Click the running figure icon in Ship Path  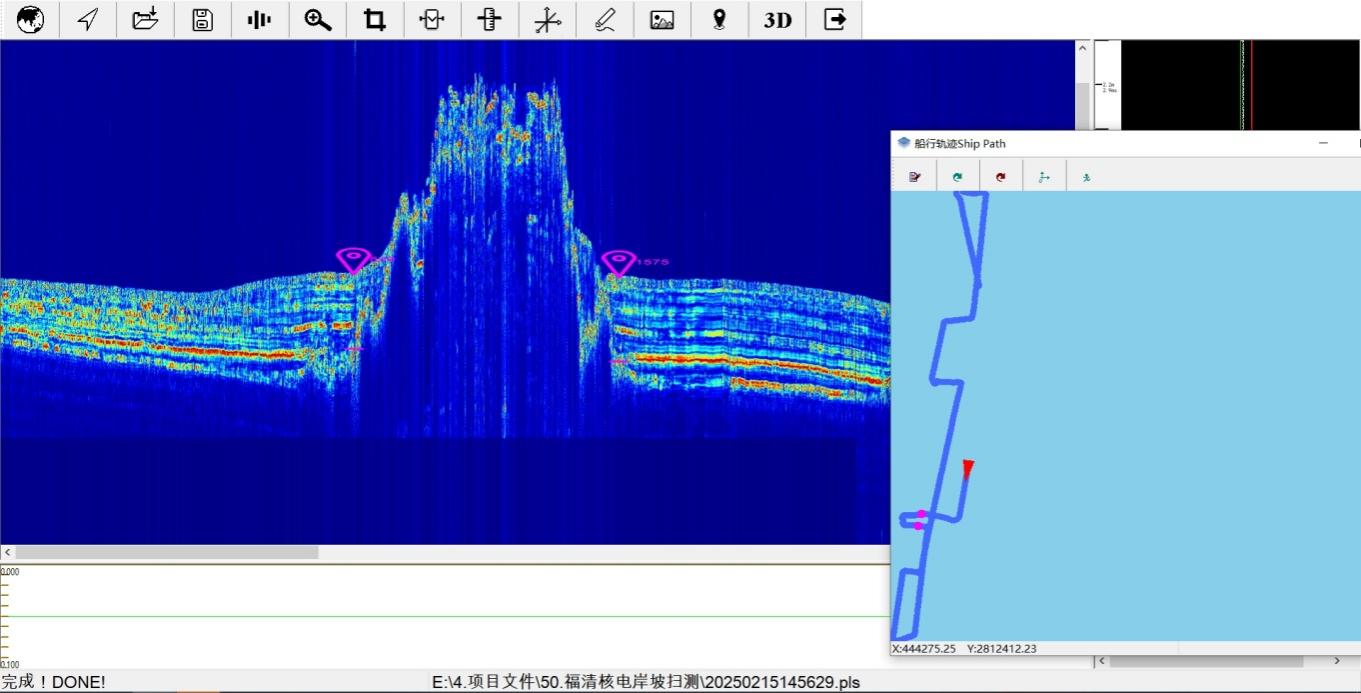click(1086, 177)
